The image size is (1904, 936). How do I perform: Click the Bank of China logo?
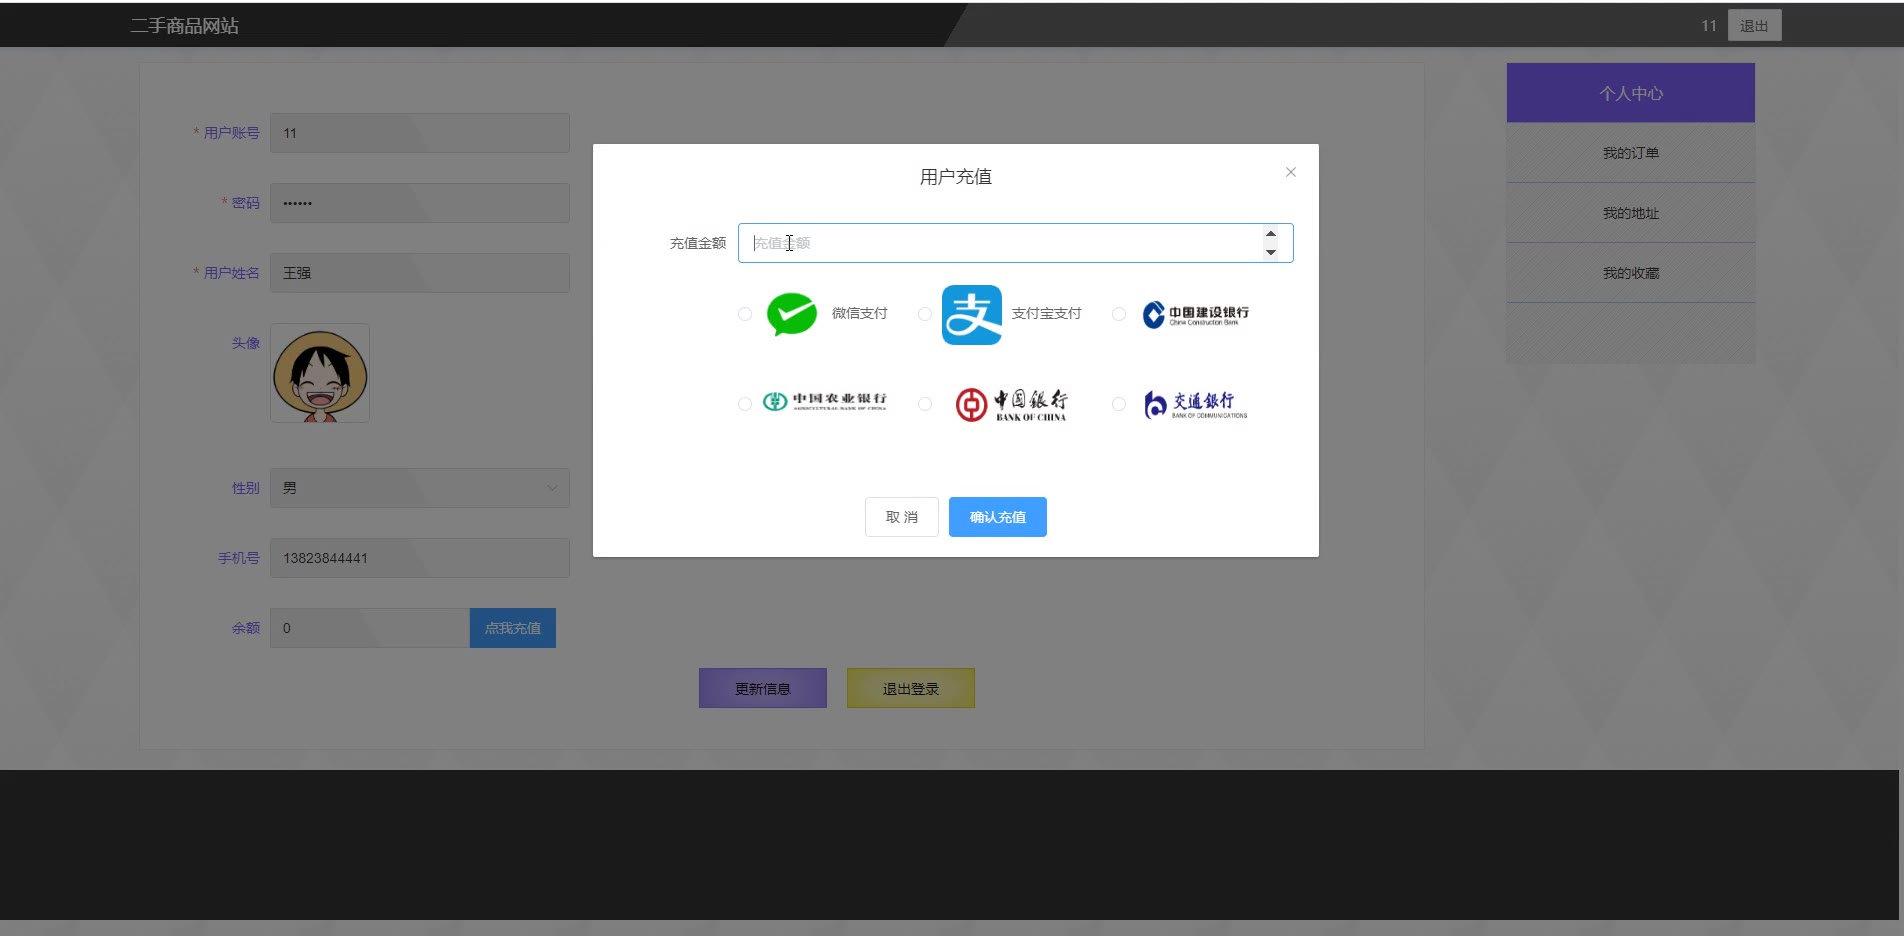pos(1011,404)
